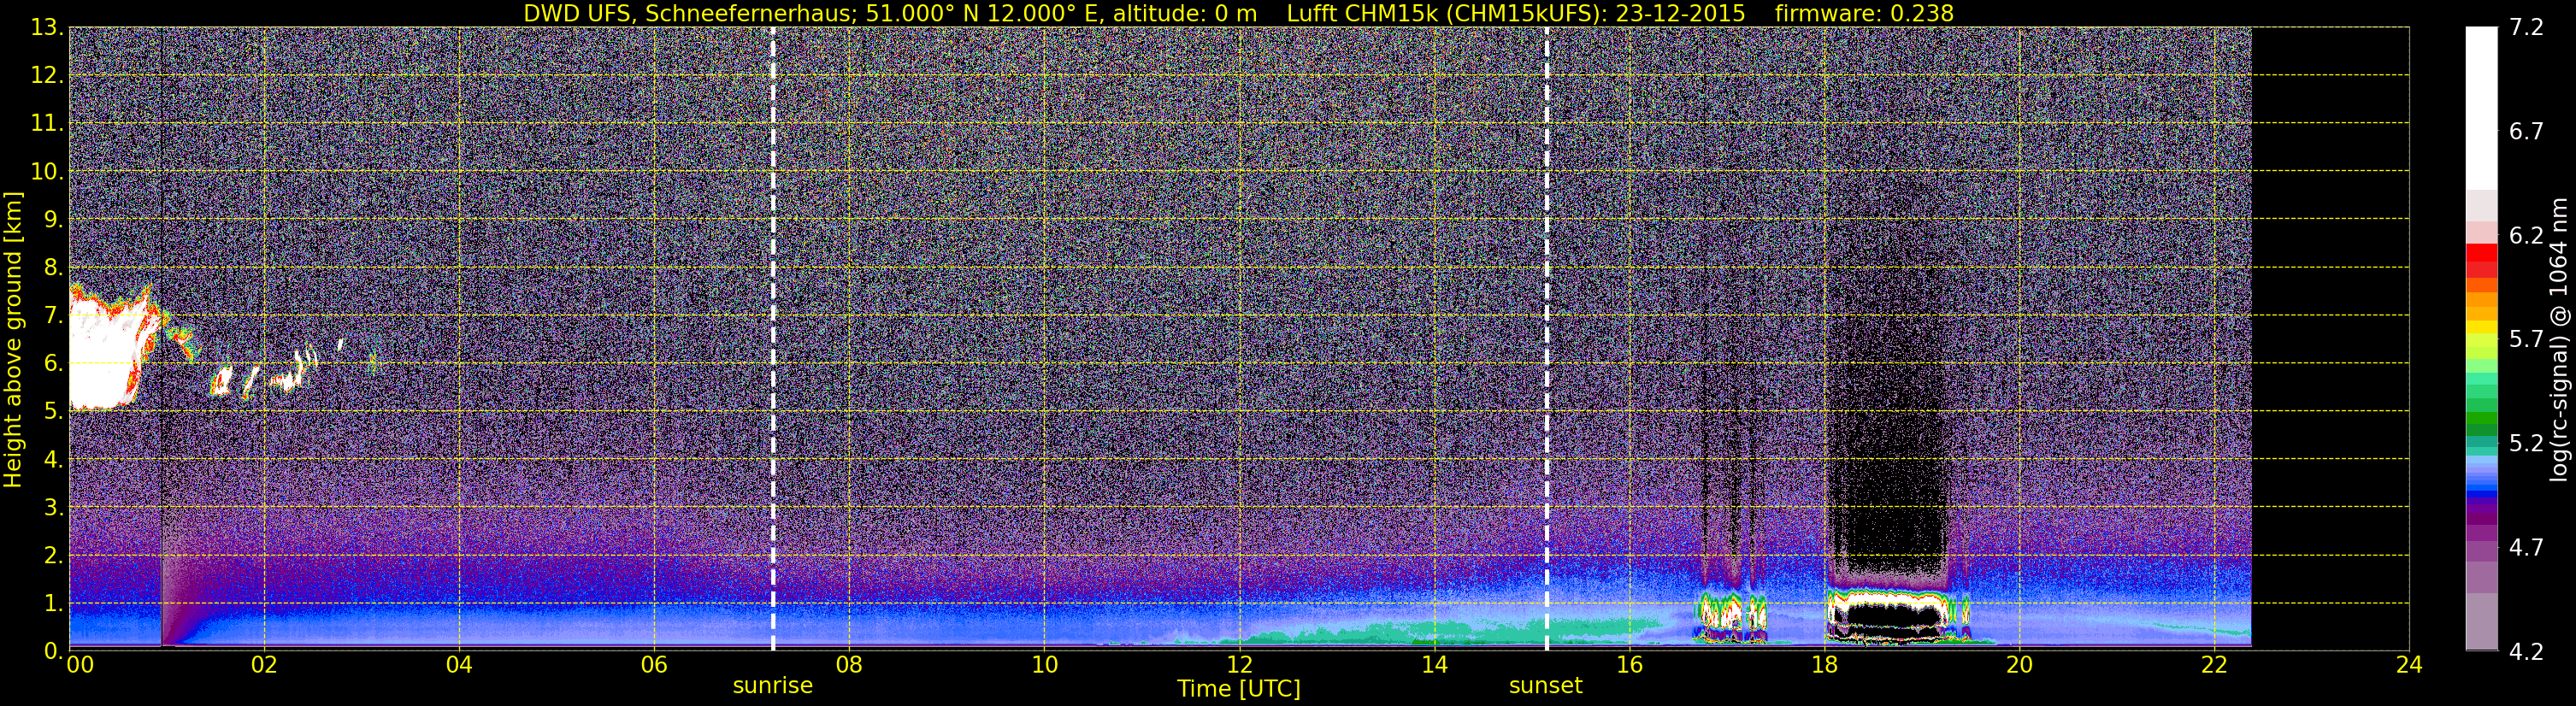The width and height of the screenshot is (2576, 706).
Task: Click the date '23-12-2015' in the title
Action: [x=1680, y=13]
